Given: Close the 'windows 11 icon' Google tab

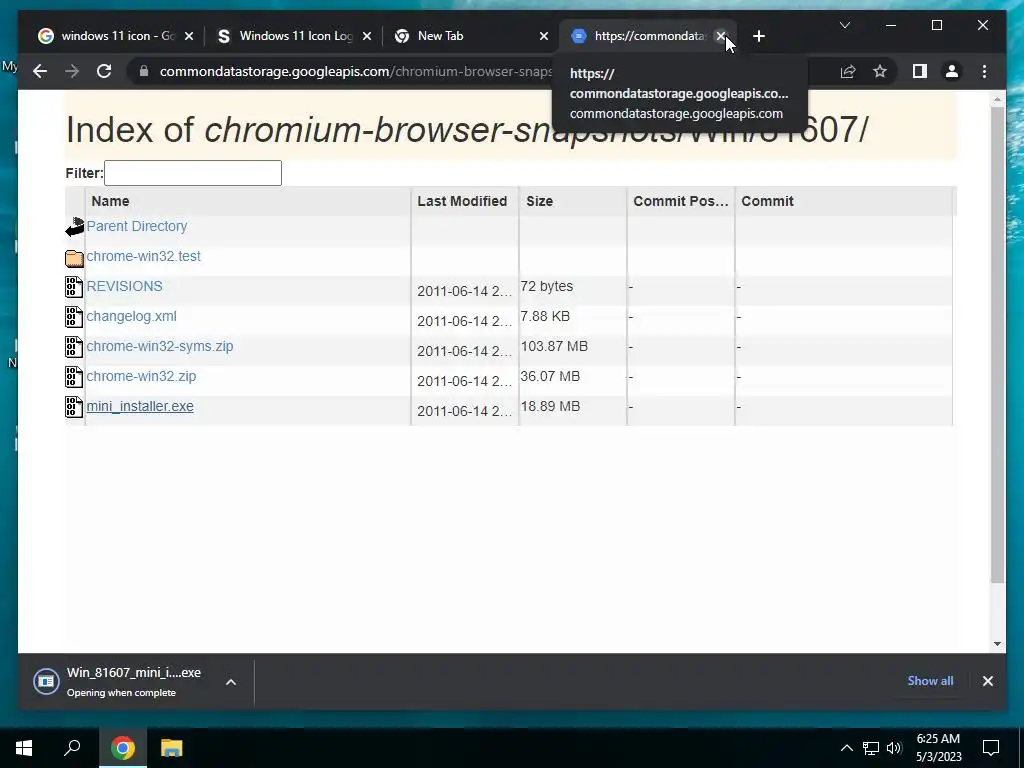Looking at the screenshot, I should 189,37.
